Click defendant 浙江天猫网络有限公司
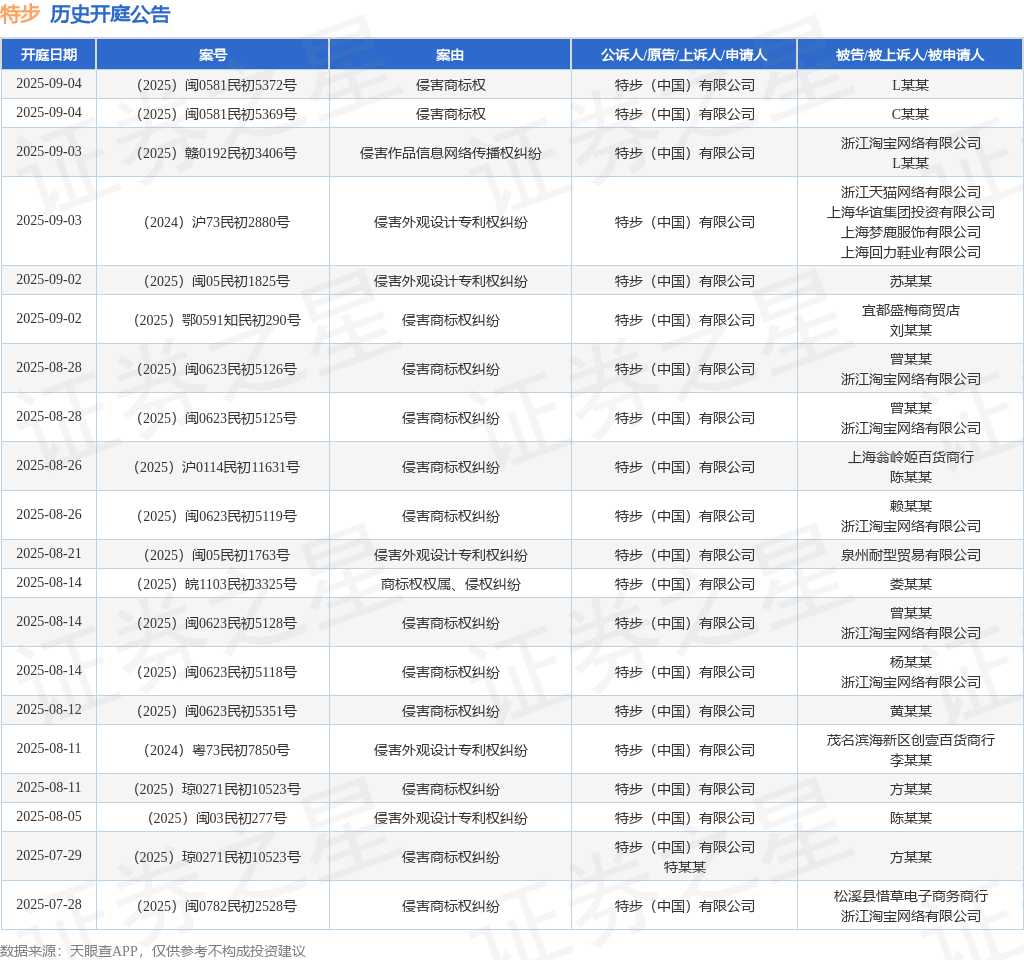Viewport: 1024px width, 960px height. 910,192
